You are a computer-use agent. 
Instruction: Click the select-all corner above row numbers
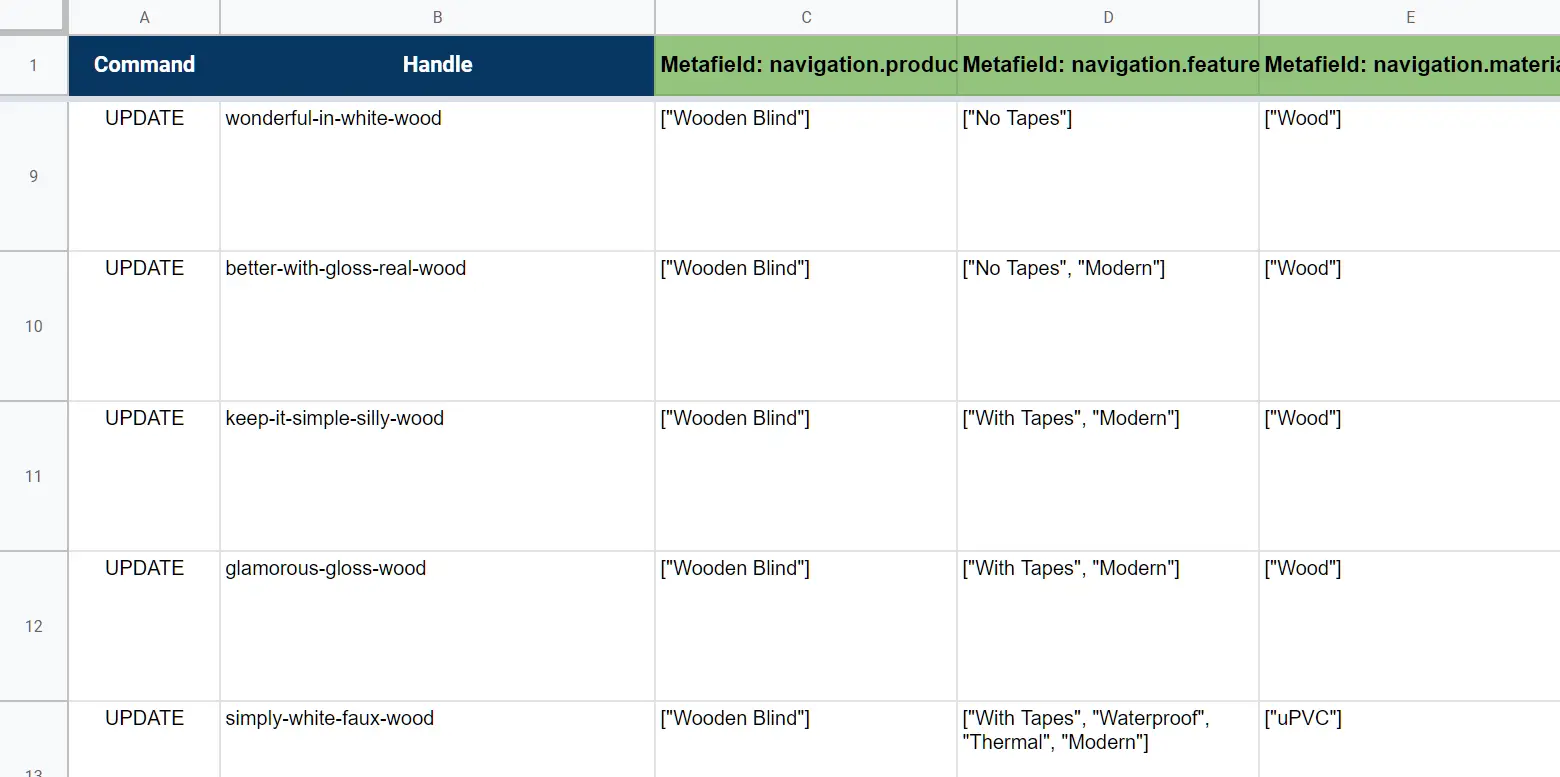click(x=33, y=17)
